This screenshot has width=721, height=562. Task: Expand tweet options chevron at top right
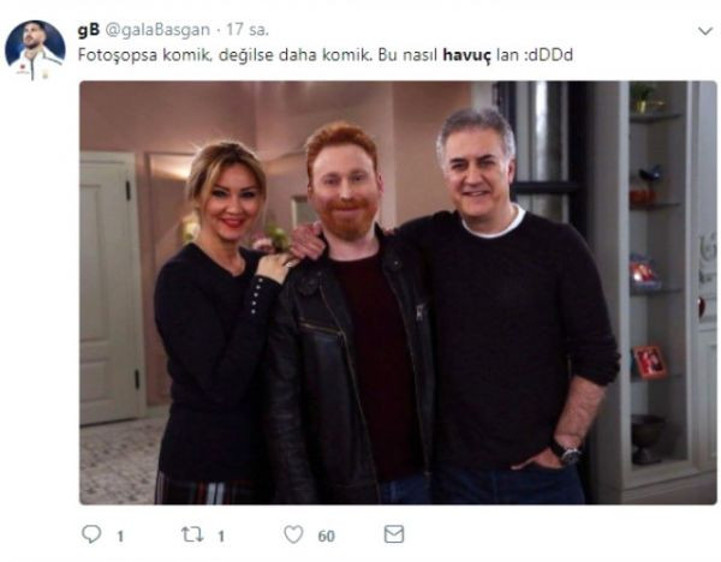coord(705,31)
